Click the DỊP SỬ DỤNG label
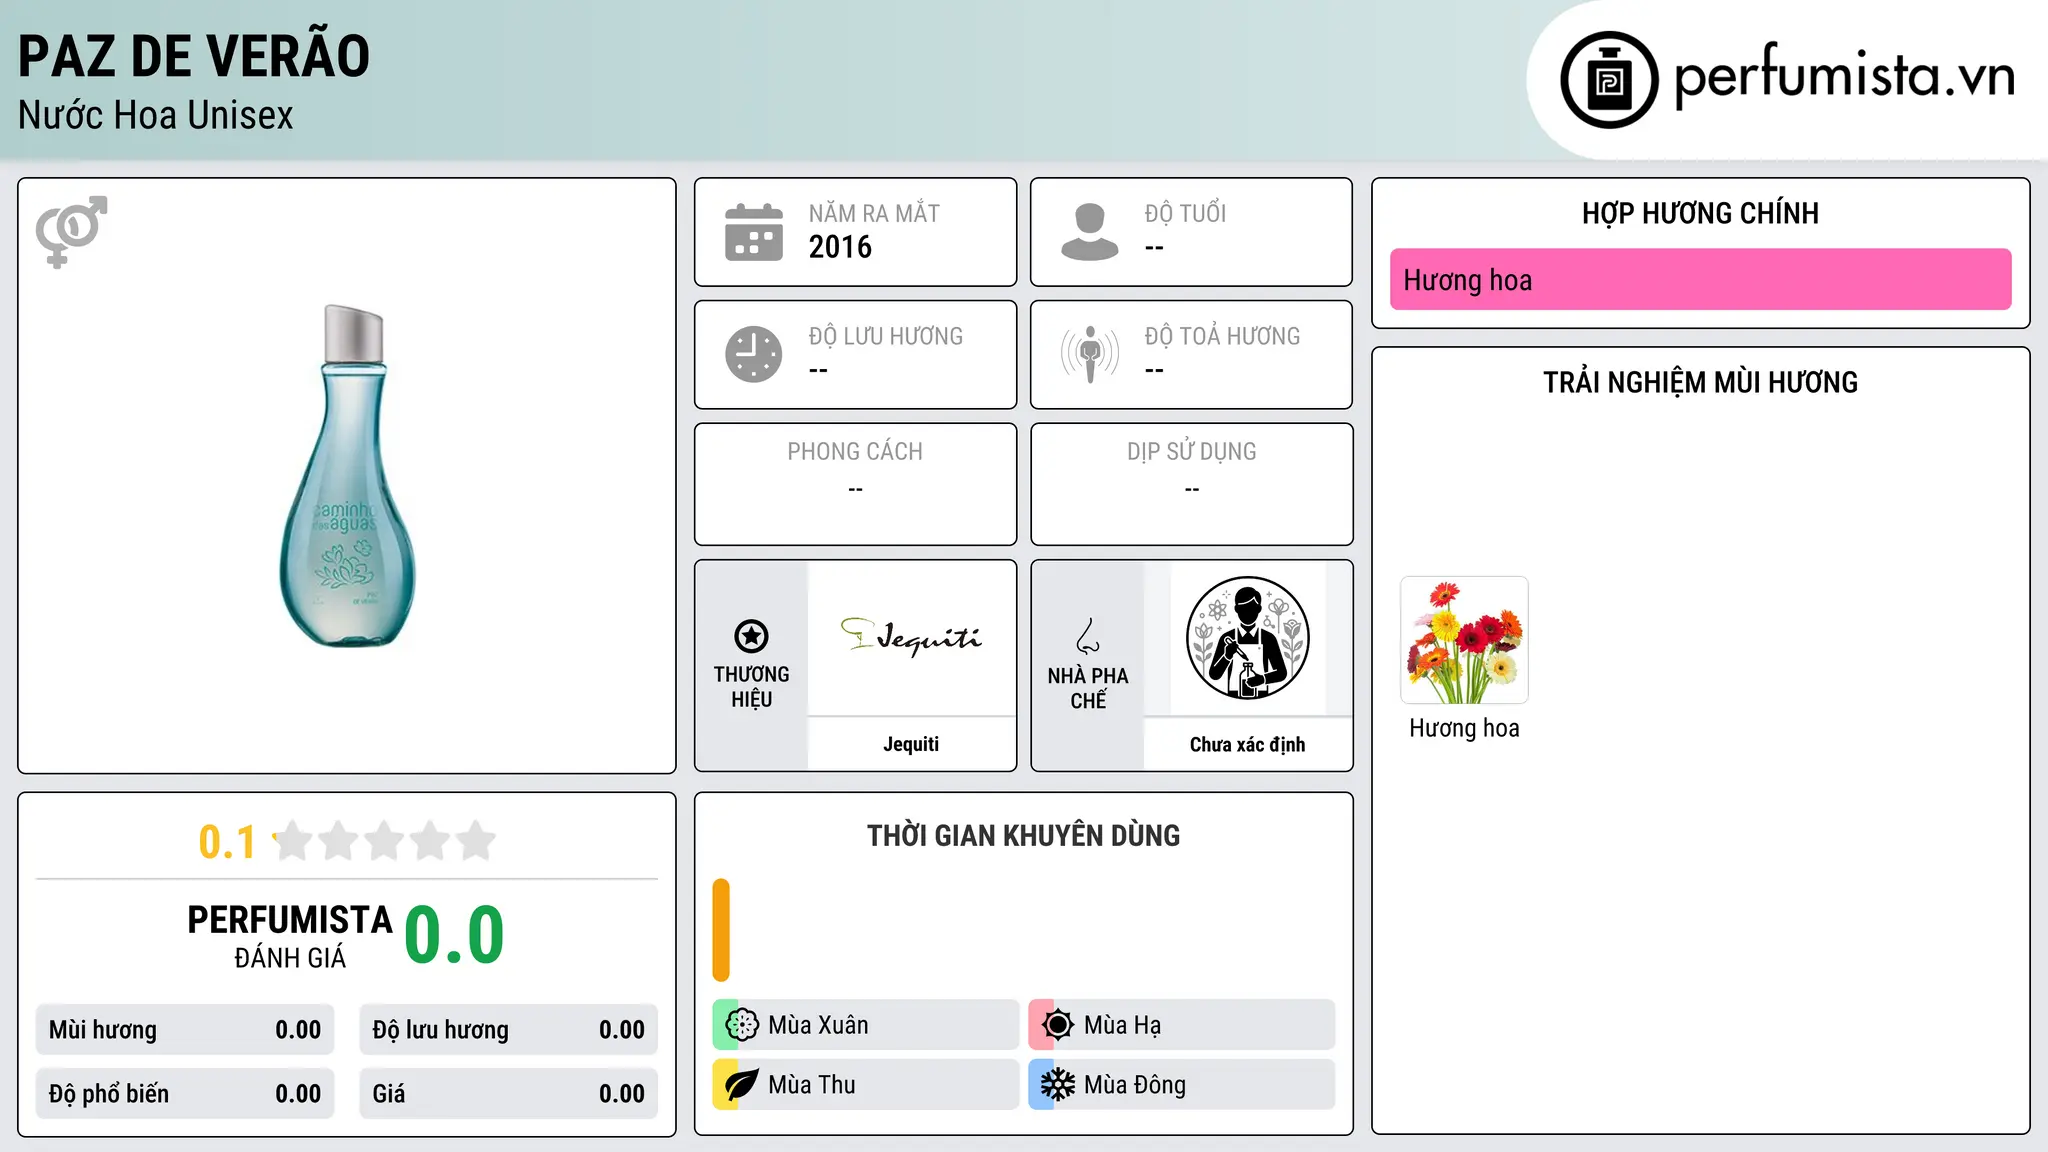2048x1152 pixels. [x=1191, y=452]
